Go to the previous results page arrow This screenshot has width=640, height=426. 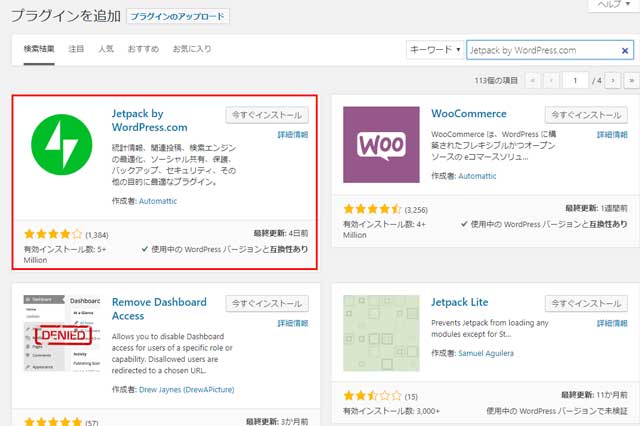click(551, 80)
